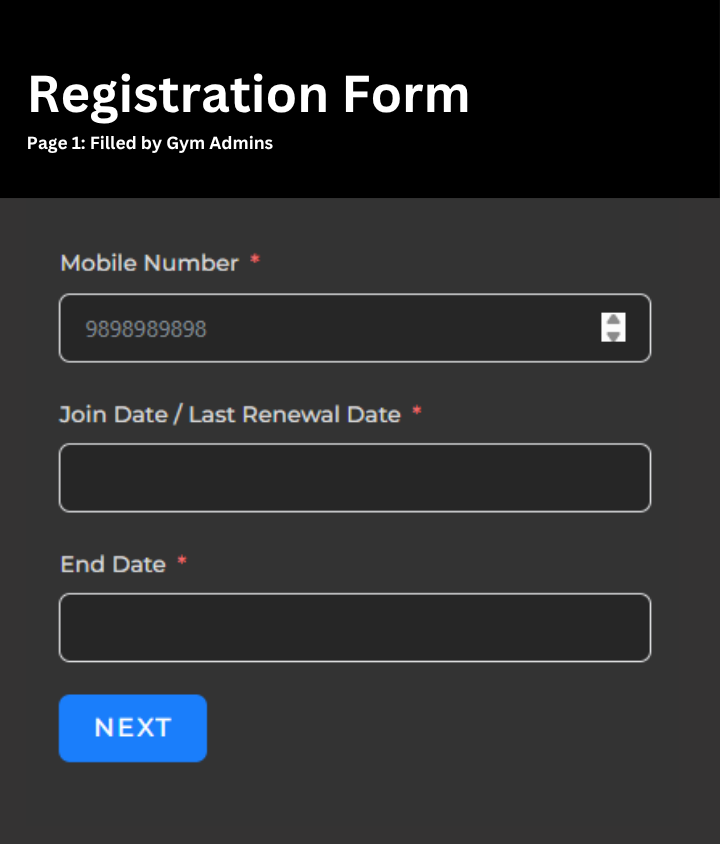720x844 pixels.
Task: Click the 9898989898 placeholder text
Action: pos(146,329)
